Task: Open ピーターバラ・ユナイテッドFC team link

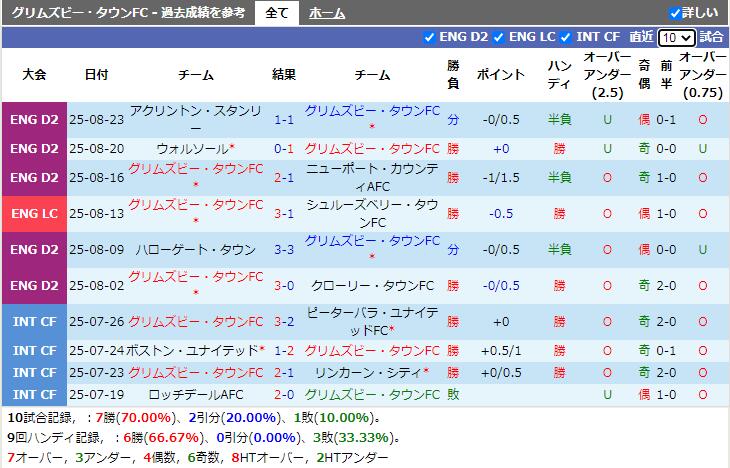Action: click(x=372, y=321)
